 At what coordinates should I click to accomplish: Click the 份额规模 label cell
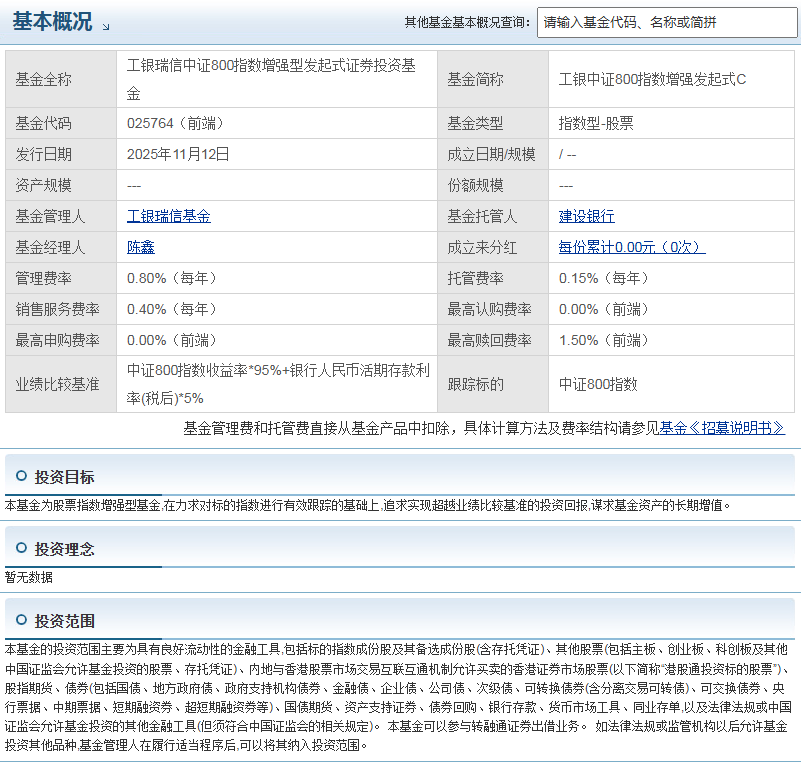(493, 185)
